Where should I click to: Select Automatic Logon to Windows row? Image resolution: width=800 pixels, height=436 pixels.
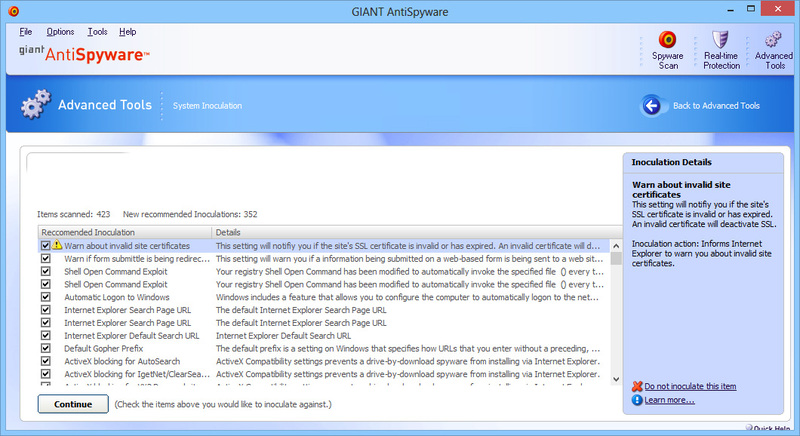(x=324, y=297)
